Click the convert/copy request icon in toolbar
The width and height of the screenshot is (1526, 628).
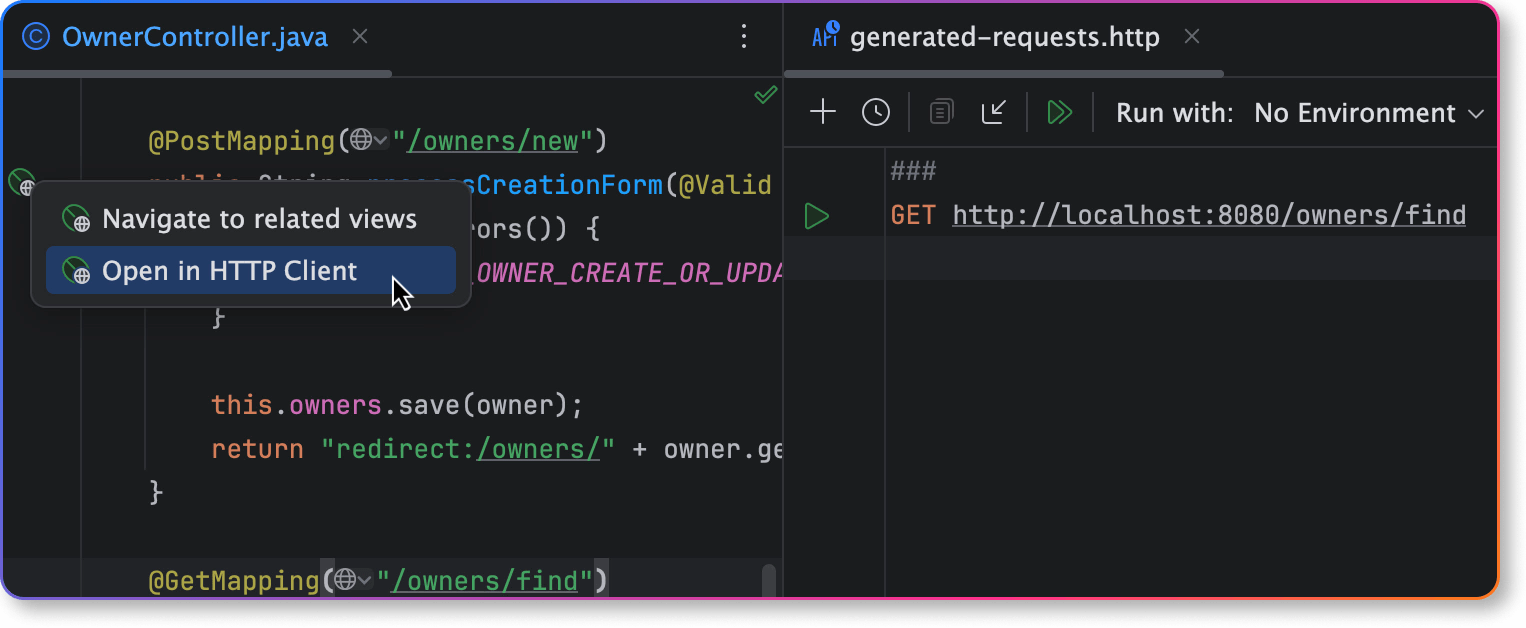tap(941, 112)
